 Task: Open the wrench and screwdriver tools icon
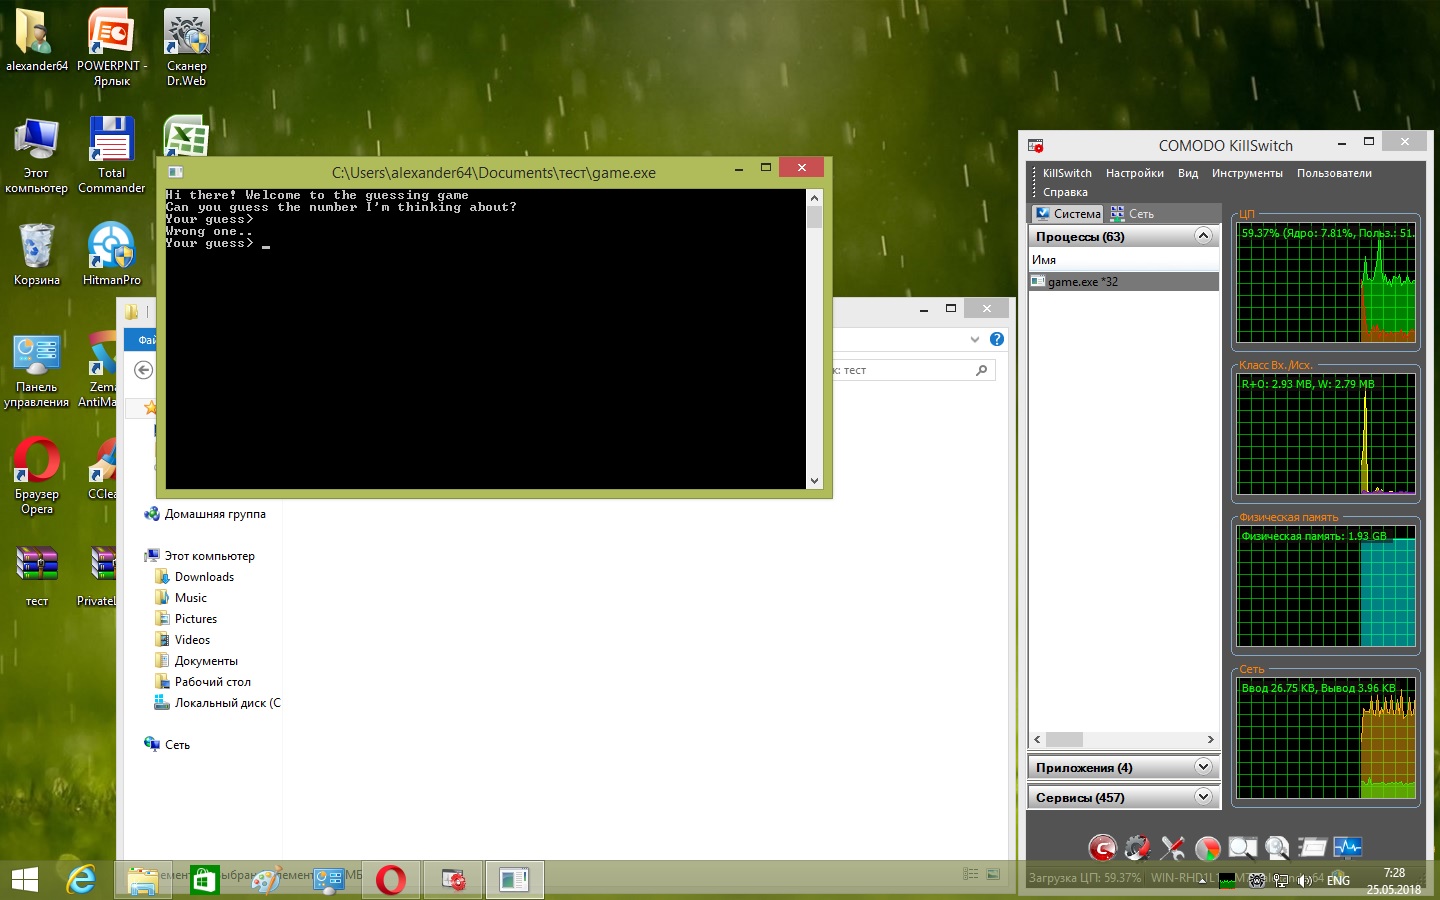click(1172, 848)
